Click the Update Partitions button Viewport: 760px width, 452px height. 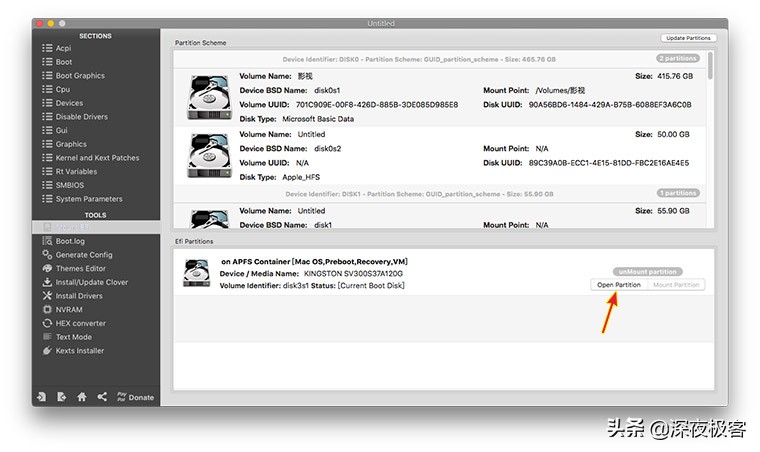687,38
